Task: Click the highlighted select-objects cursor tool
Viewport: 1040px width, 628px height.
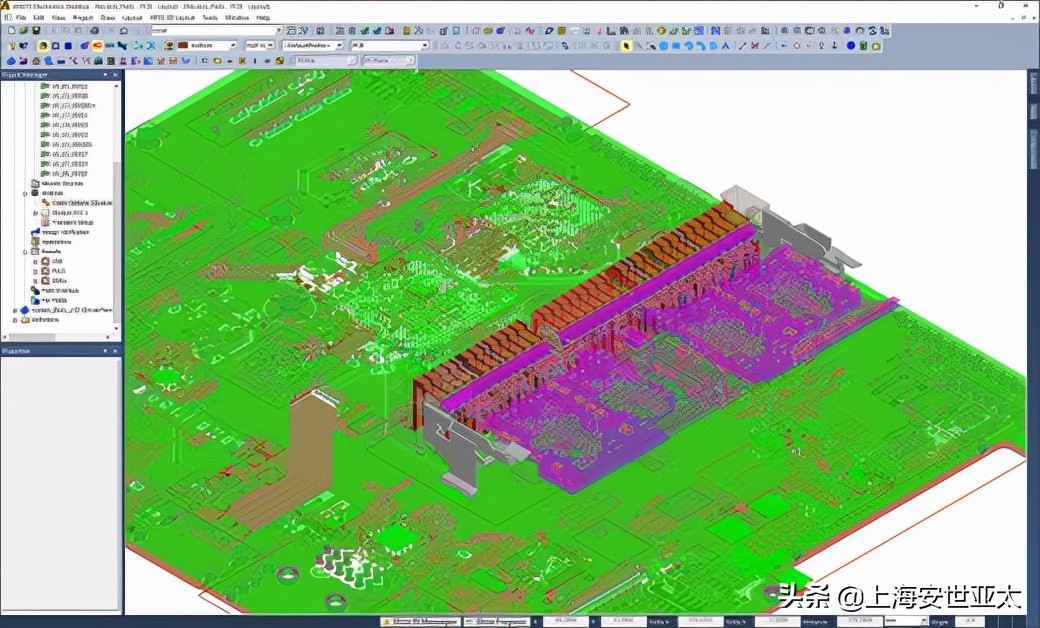Action: (x=626, y=46)
